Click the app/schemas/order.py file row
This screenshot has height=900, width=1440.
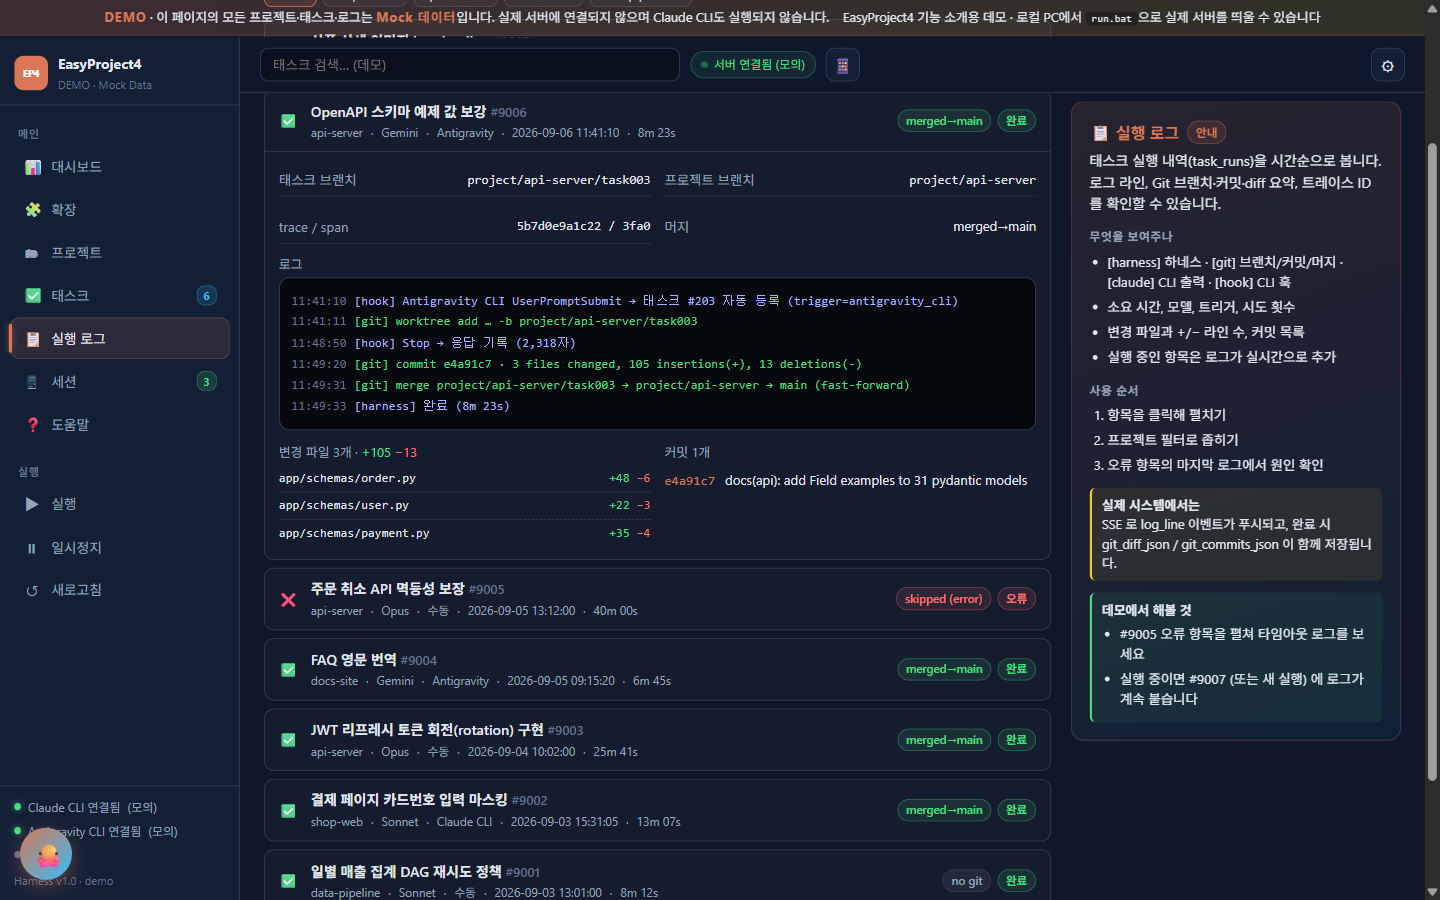point(465,478)
